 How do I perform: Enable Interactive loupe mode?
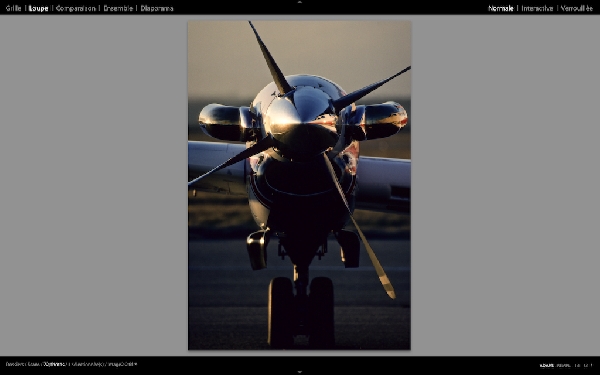tap(537, 8)
